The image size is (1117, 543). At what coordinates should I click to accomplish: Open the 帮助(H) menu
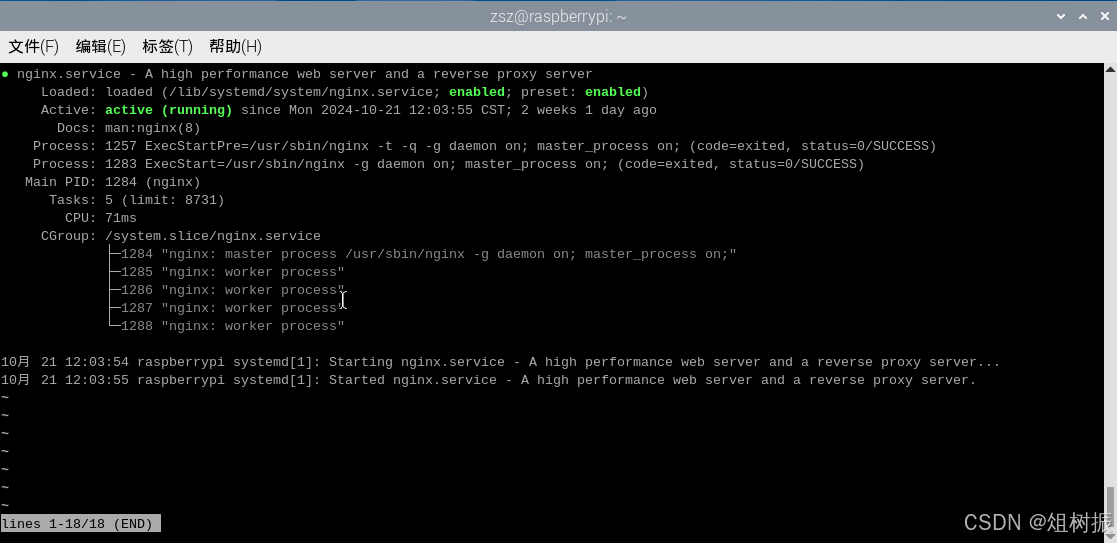pyautogui.click(x=235, y=46)
